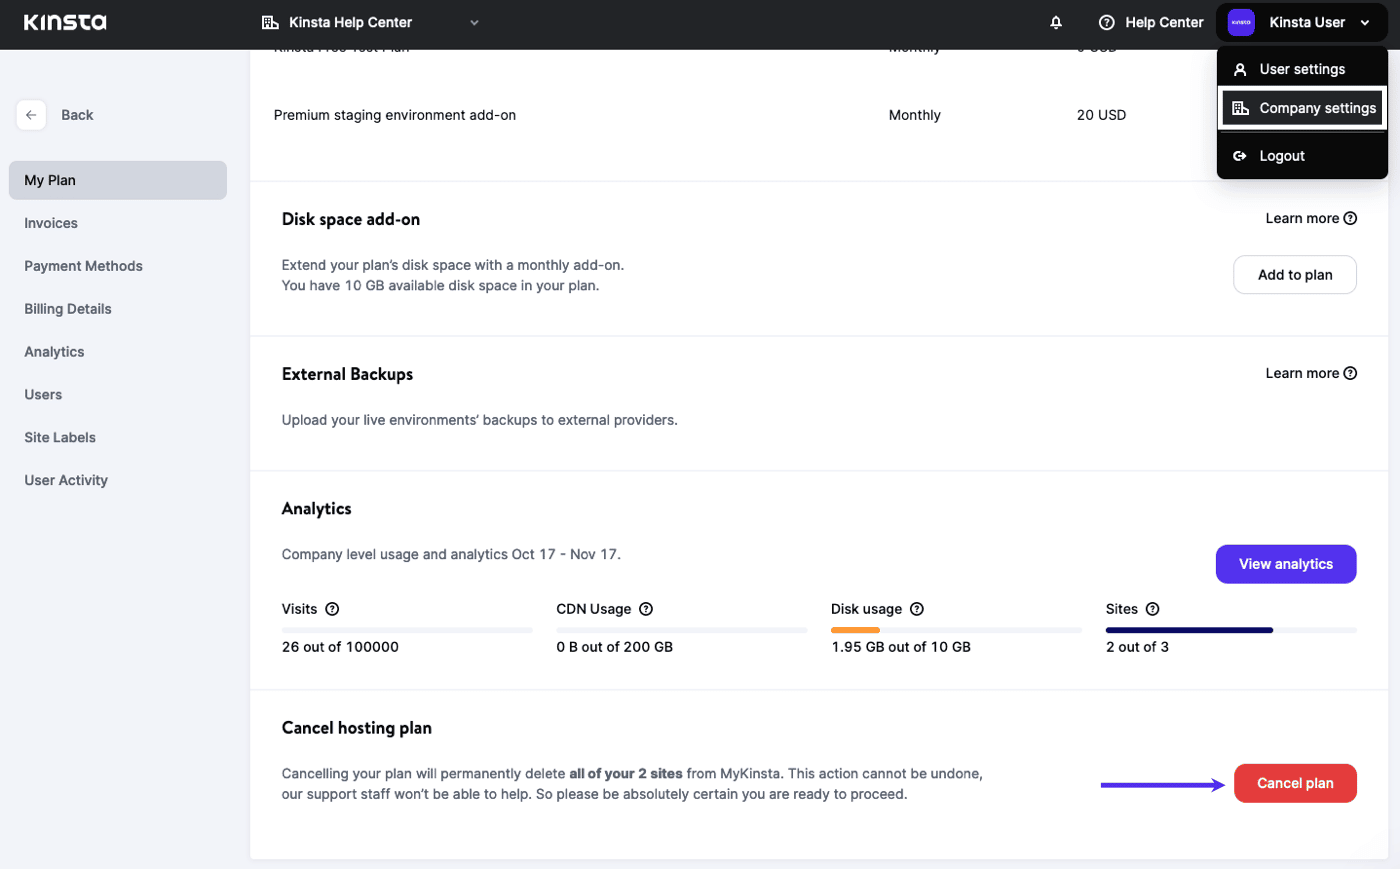This screenshot has width=1400, height=869.
Task: Click Learn more for Disk space add-on
Action: [x=1311, y=218]
